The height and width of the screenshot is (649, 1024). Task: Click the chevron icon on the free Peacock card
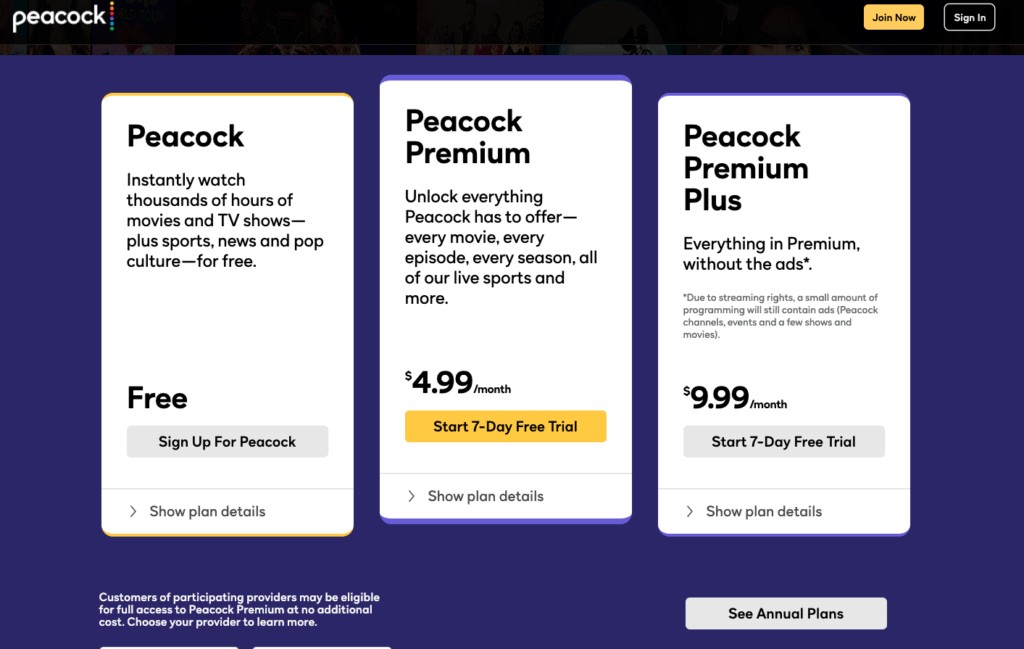pos(133,511)
